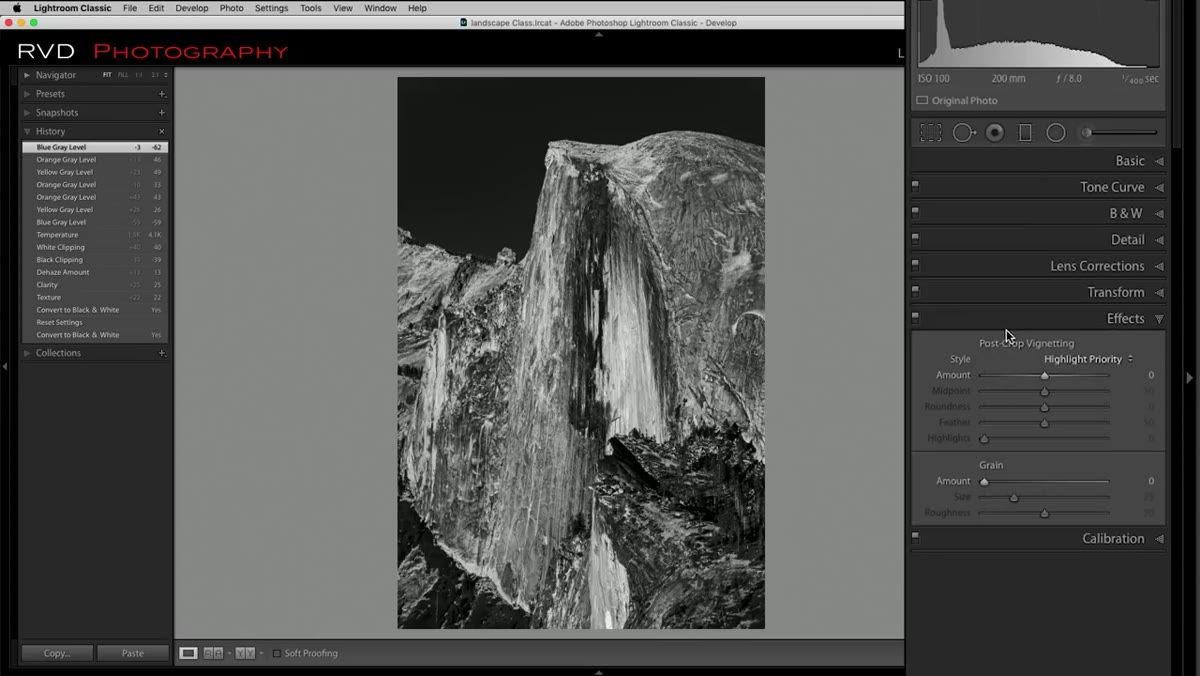Screen dimensions: 1200x676
Task: Select White Clipping history step
Action: point(95,247)
